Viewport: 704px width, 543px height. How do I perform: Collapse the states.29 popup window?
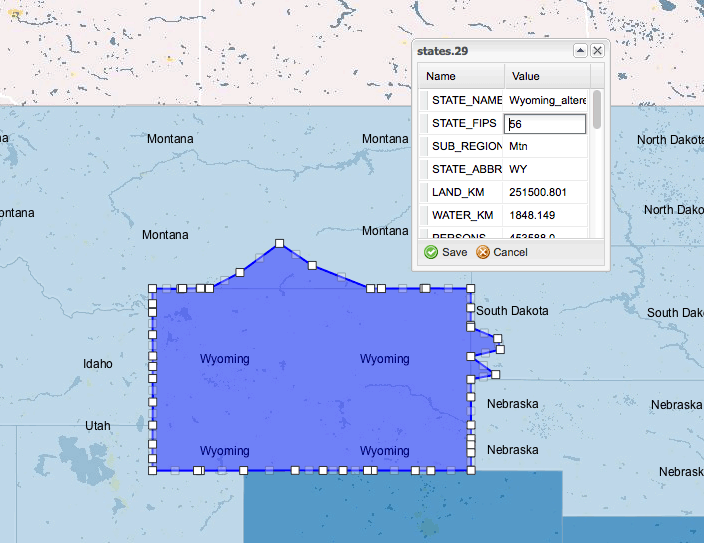click(580, 50)
